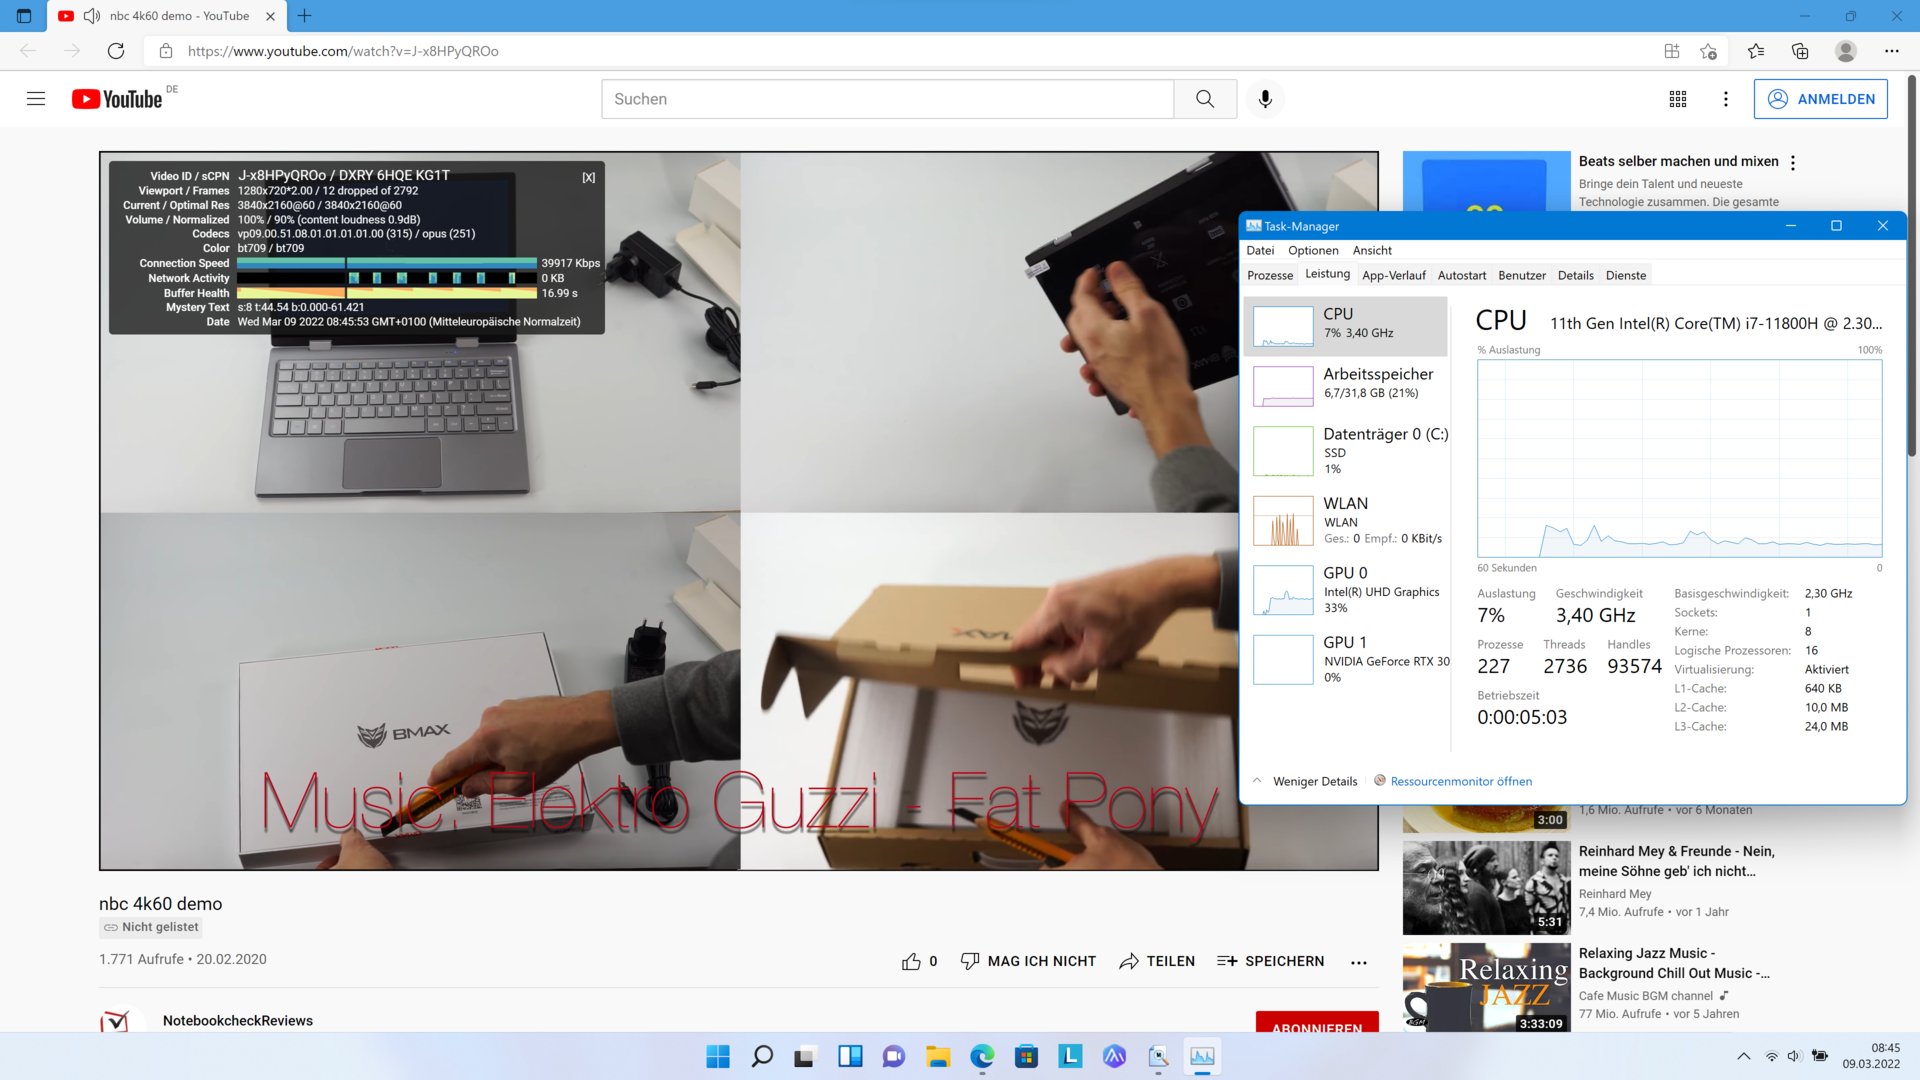Start voice search with microphone icon
The image size is (1920, 1080).
1265,99
